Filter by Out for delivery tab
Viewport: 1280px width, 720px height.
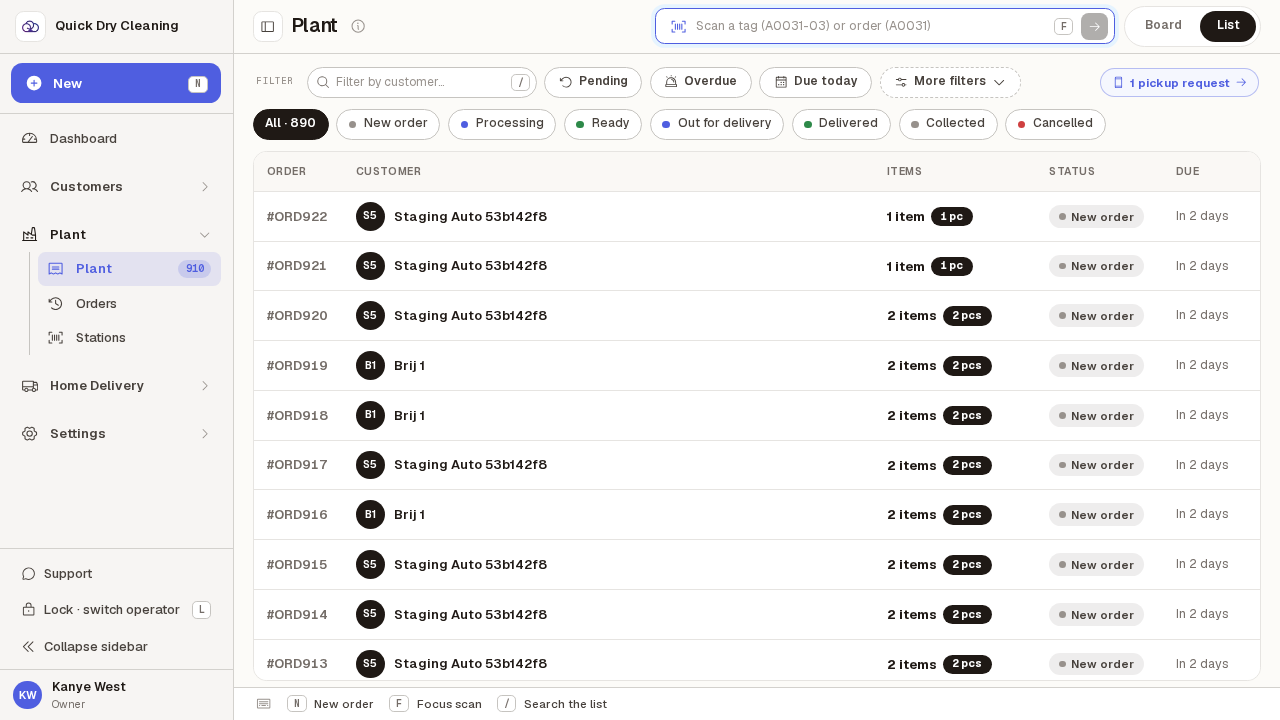717,124
